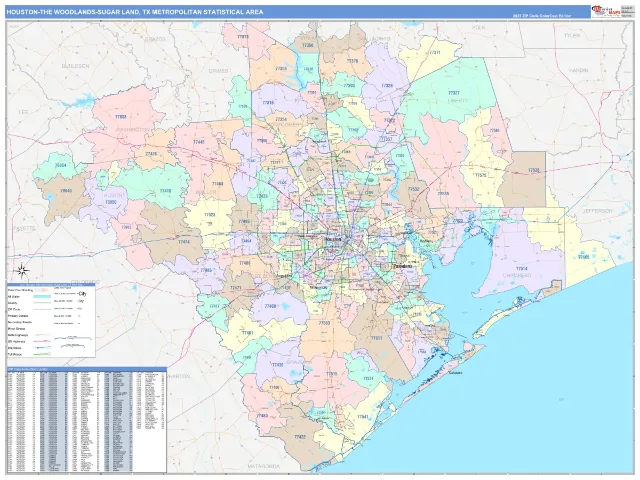Click the TYLER county label
Screen dimensions: 640x480
572,36
